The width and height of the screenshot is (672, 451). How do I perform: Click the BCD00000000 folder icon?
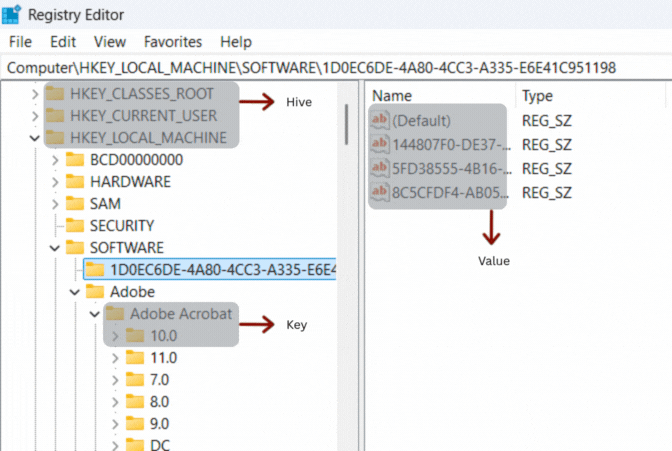(x=75, y=159)
